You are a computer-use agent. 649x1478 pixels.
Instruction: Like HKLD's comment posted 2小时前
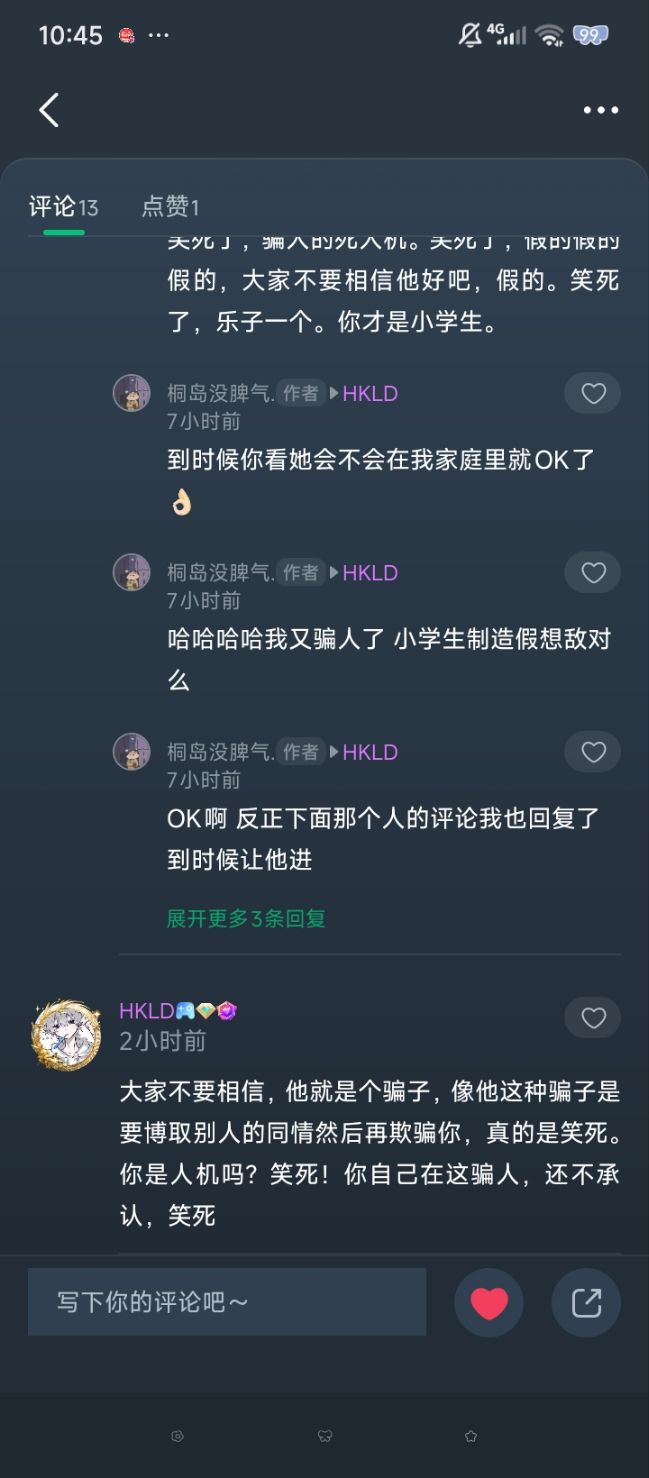click(x=593, y=1018)
